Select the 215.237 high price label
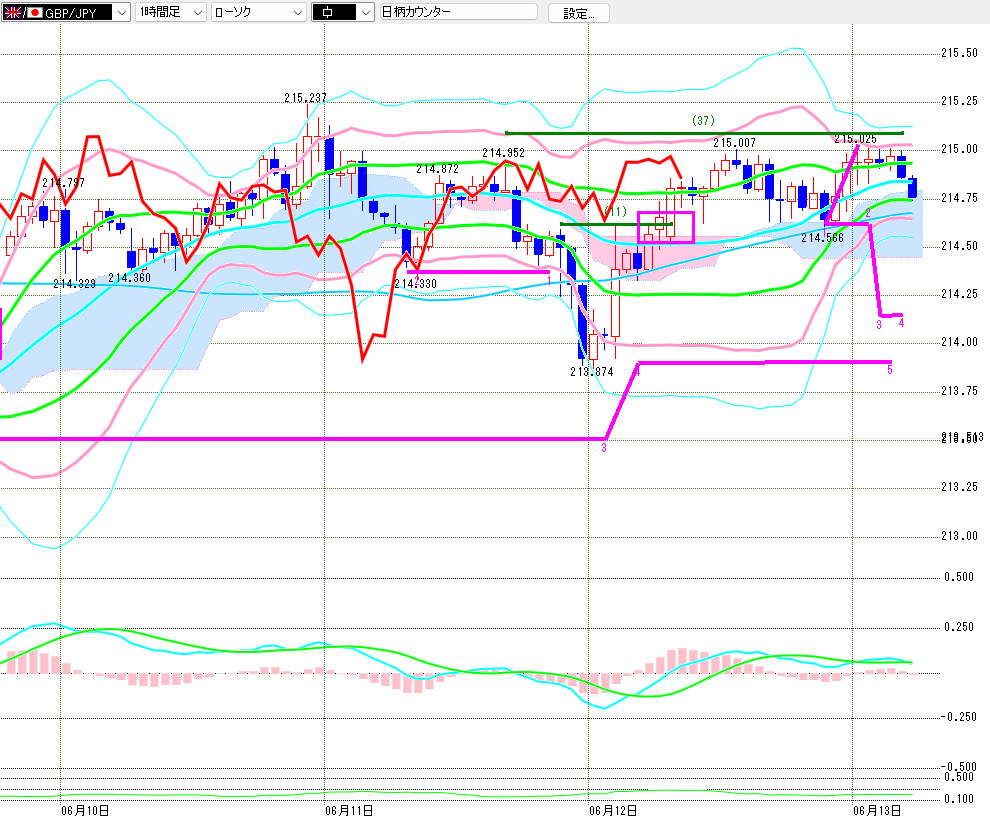Image resolution: width=990 pixels, height=819 pixels. 305,98
